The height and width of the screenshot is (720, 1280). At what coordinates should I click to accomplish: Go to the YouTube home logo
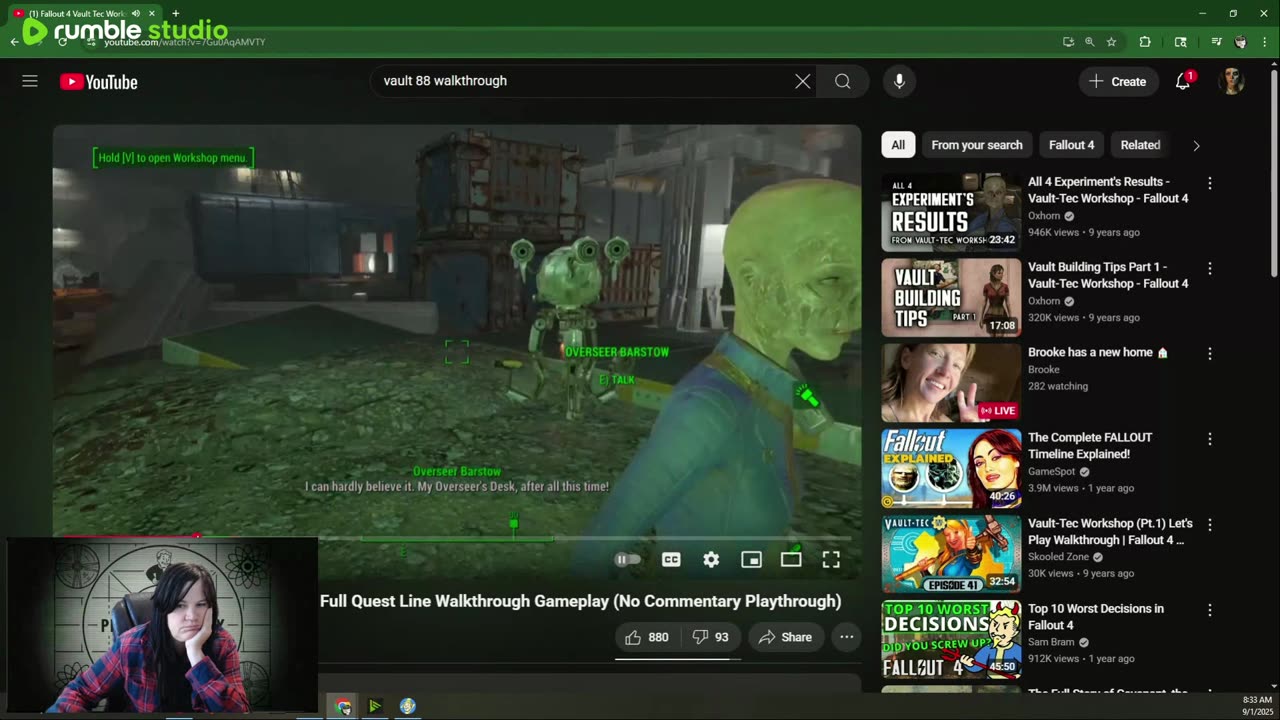pyautogui.click(x=98, y=82)
